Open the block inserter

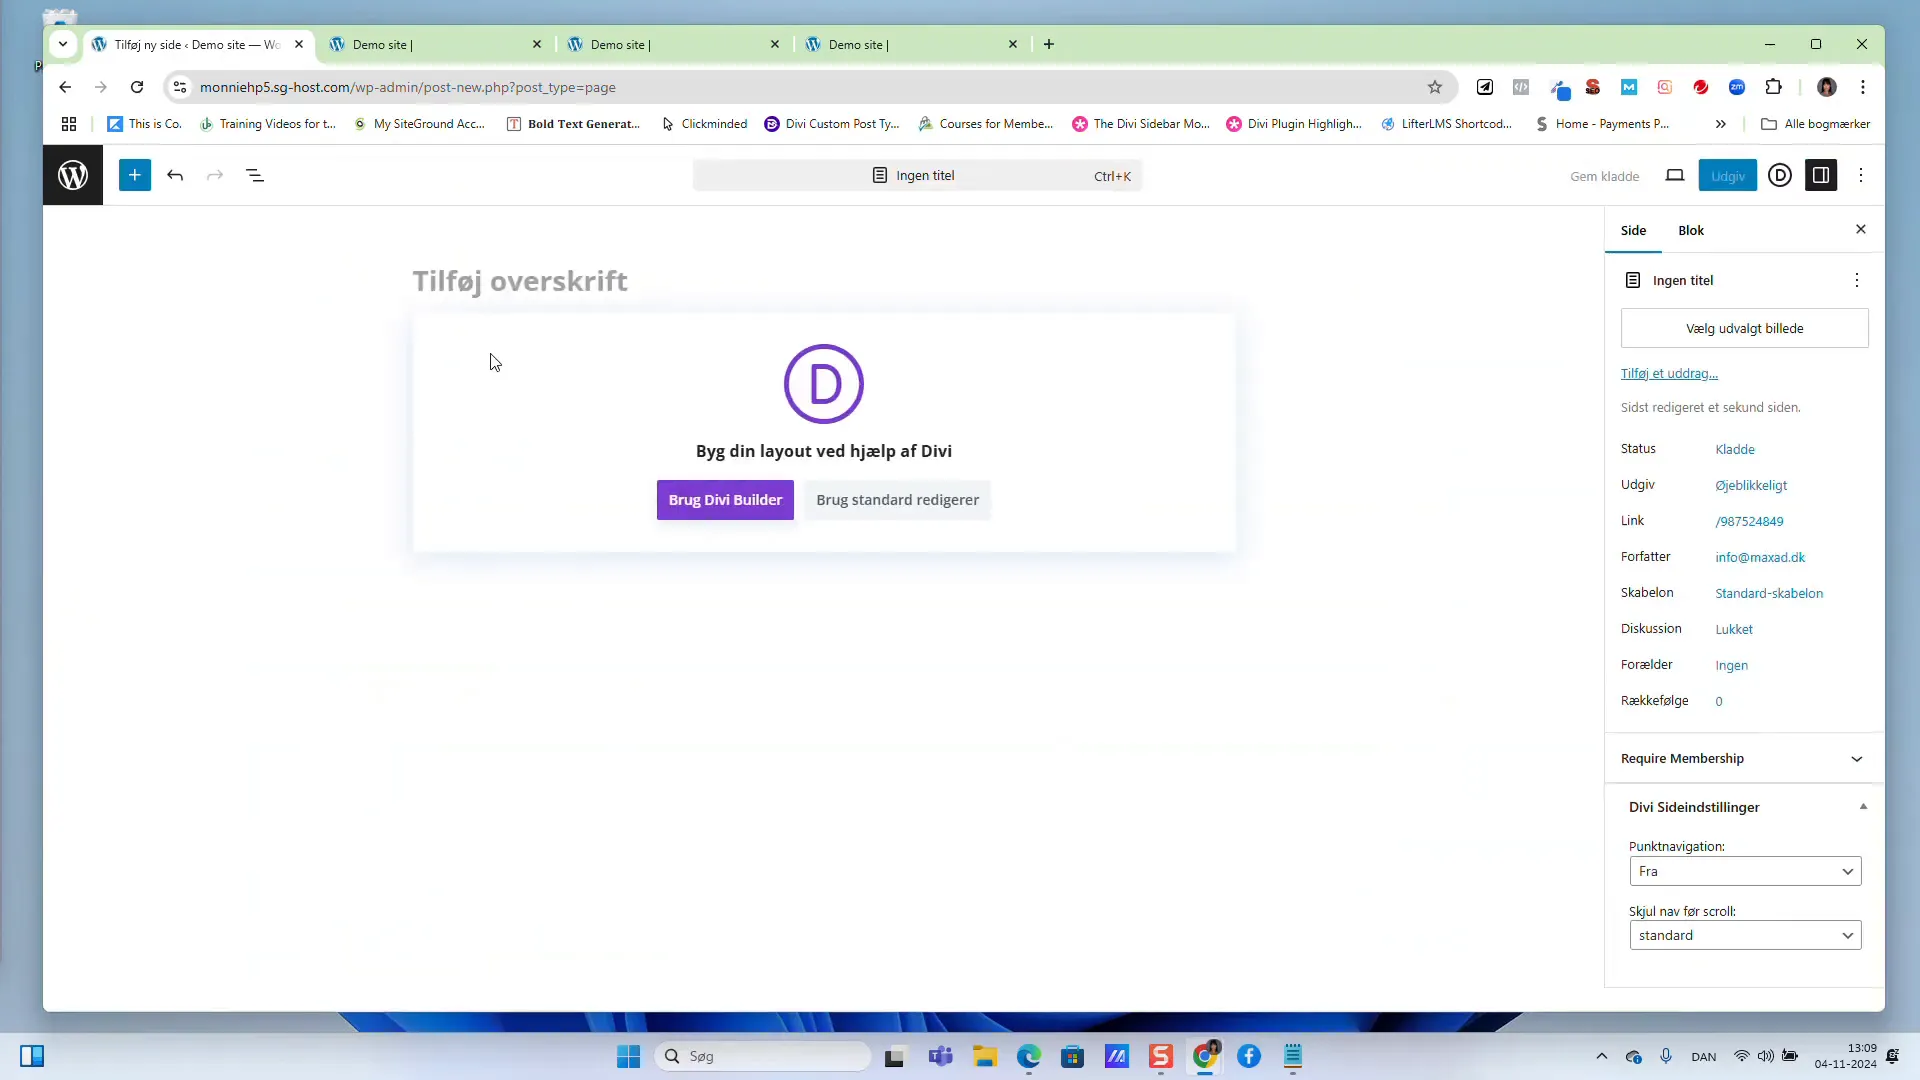pos(134,175)
